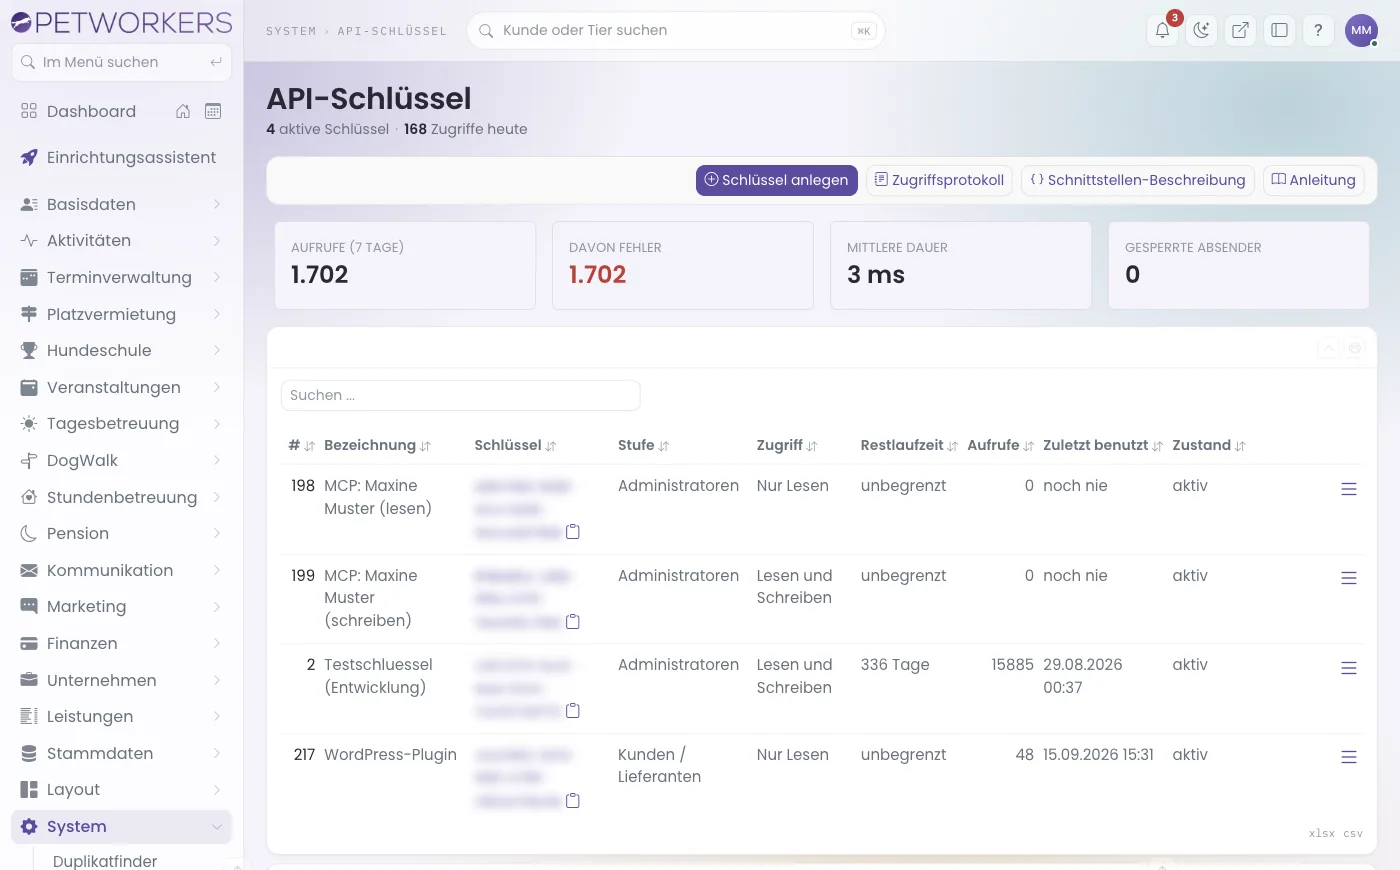Copy the key of MCP: Maxine Muster (lesen)
The width and height of the screenshot is (1400, 870).
tap(573, 532)
